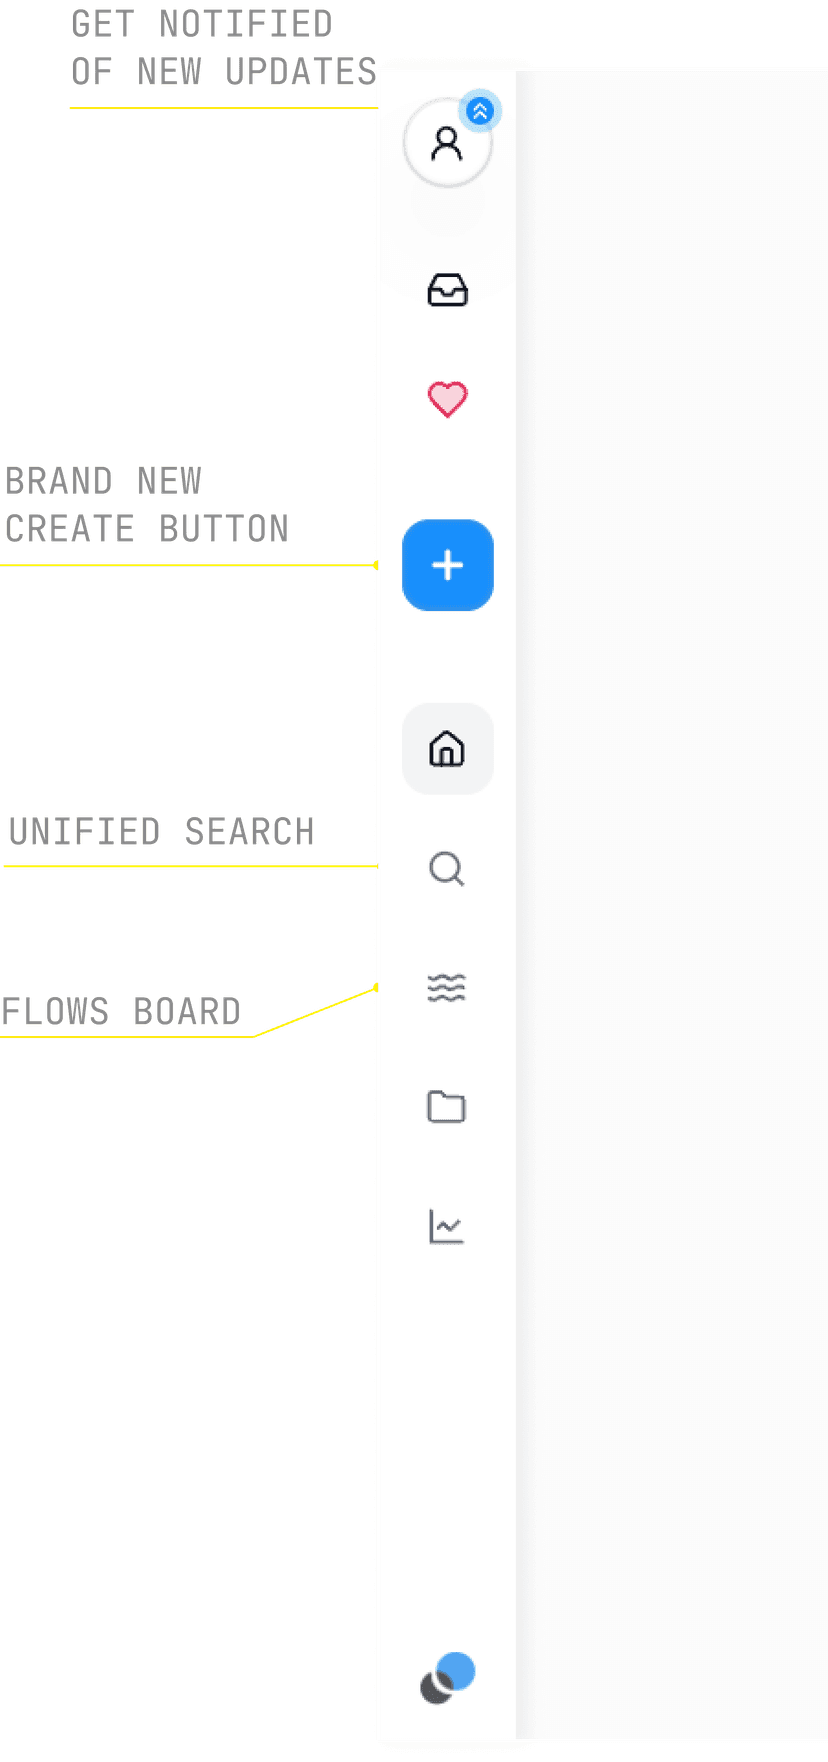
Task: Open the folder icon in the sidebar
Action: (x=447, y=1107)
